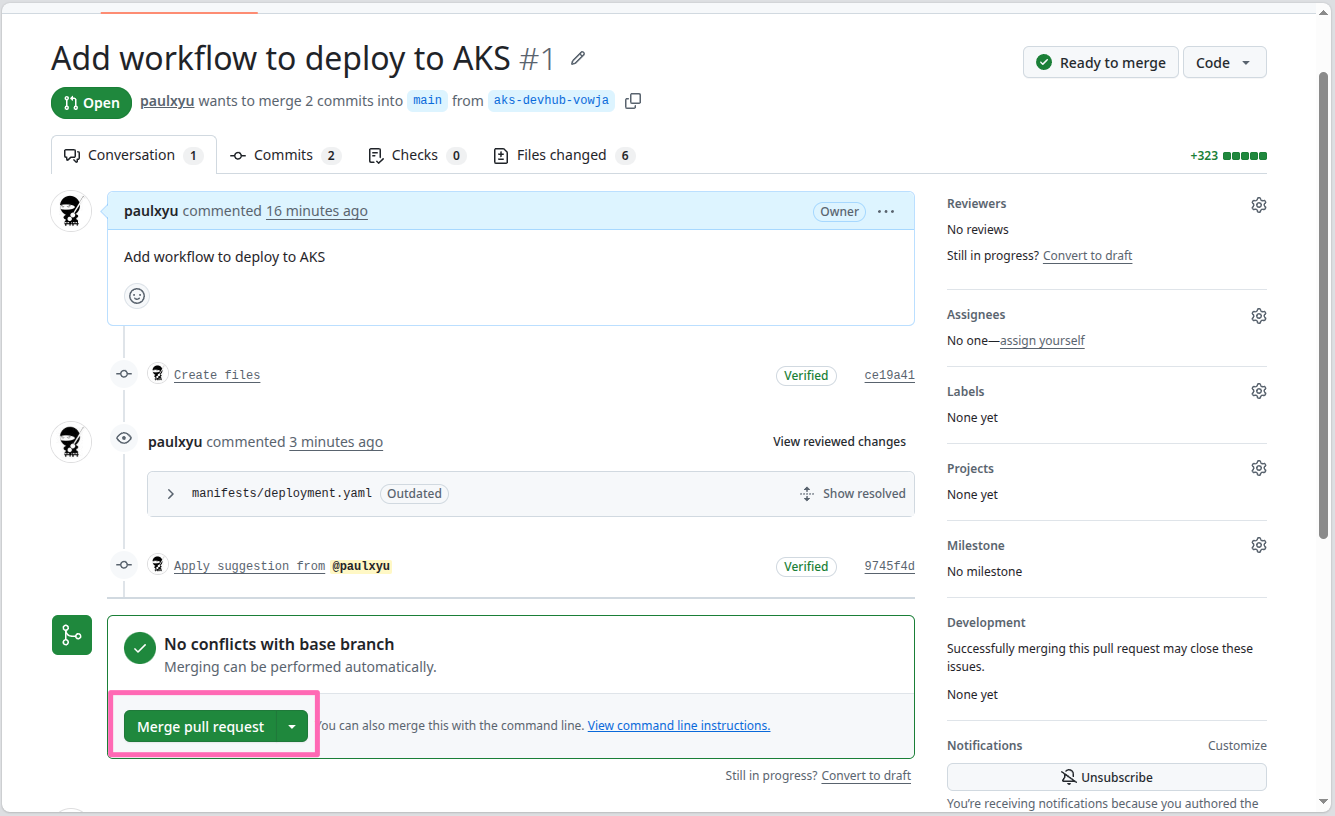The height and width of the screenshot is (816, 1335).
Task: Expand manifests/deployment.yaml outdated thread
Action: (x=171, y=494)
